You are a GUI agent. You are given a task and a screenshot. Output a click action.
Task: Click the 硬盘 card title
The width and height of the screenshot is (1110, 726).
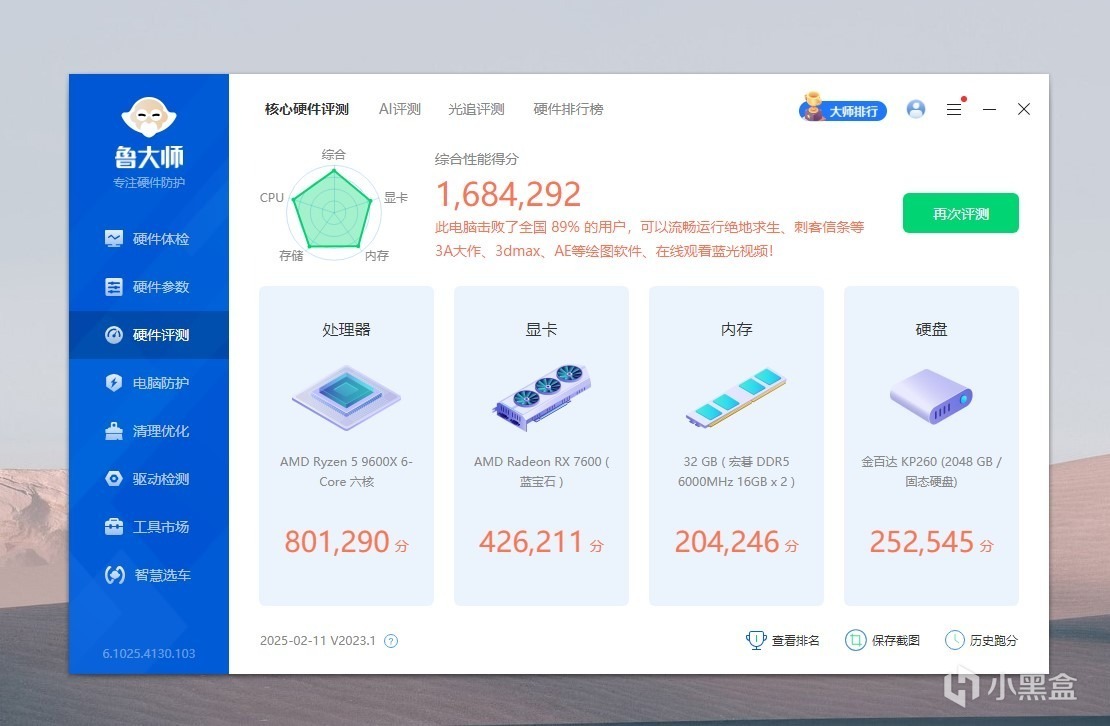point(931,330)
